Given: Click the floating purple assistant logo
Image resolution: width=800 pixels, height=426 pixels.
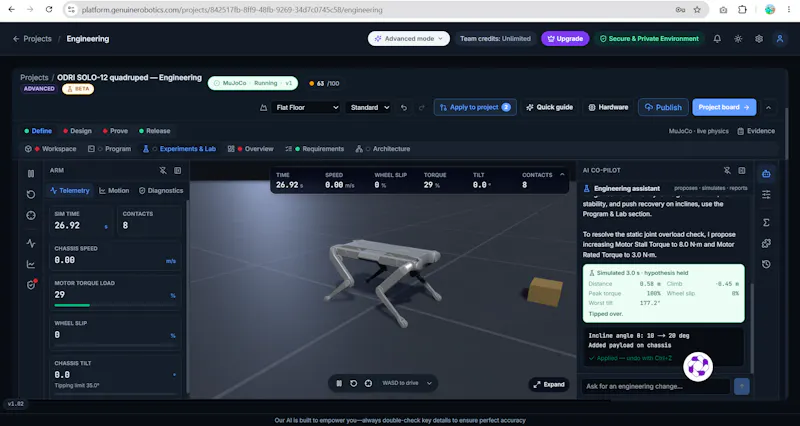Looking at the screenshot, I should pyautogui.click(x=697, y=366).
